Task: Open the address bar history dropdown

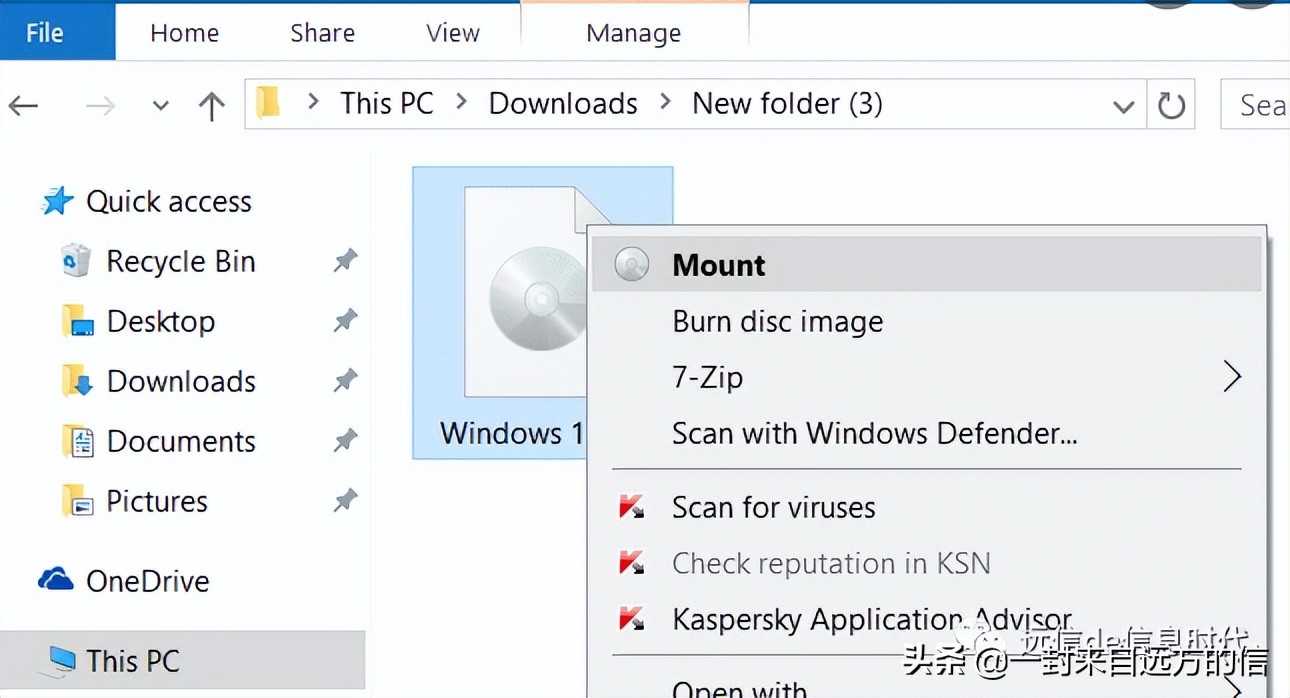Action: [x=1124, y=105]
